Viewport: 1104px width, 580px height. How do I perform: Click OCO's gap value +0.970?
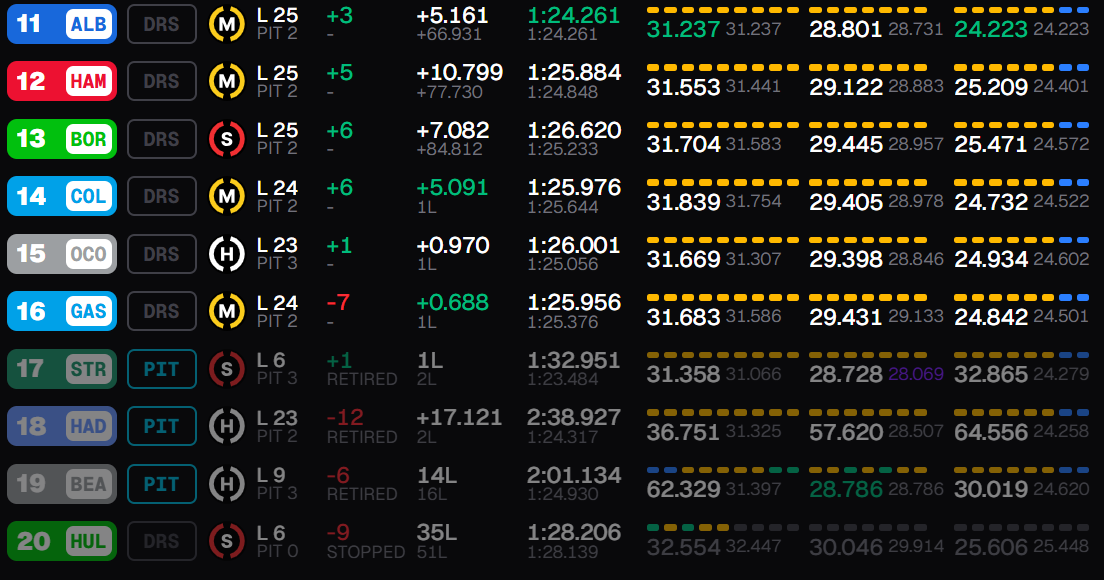coord(453,245)
